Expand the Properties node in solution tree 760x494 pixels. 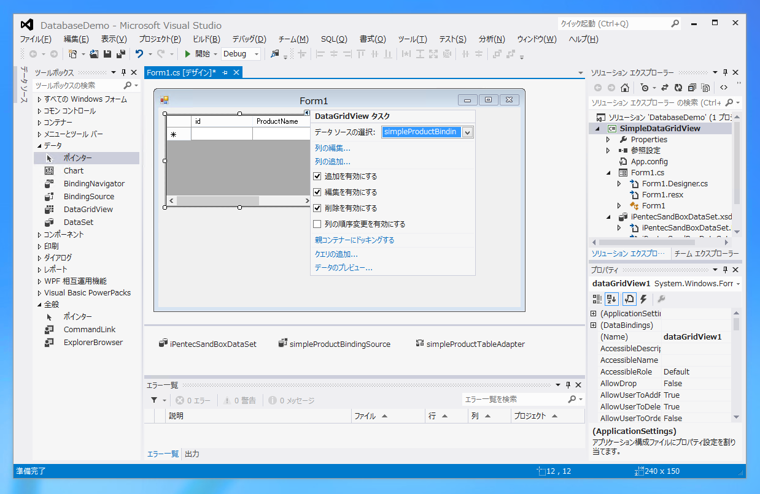tap(608, 140)
